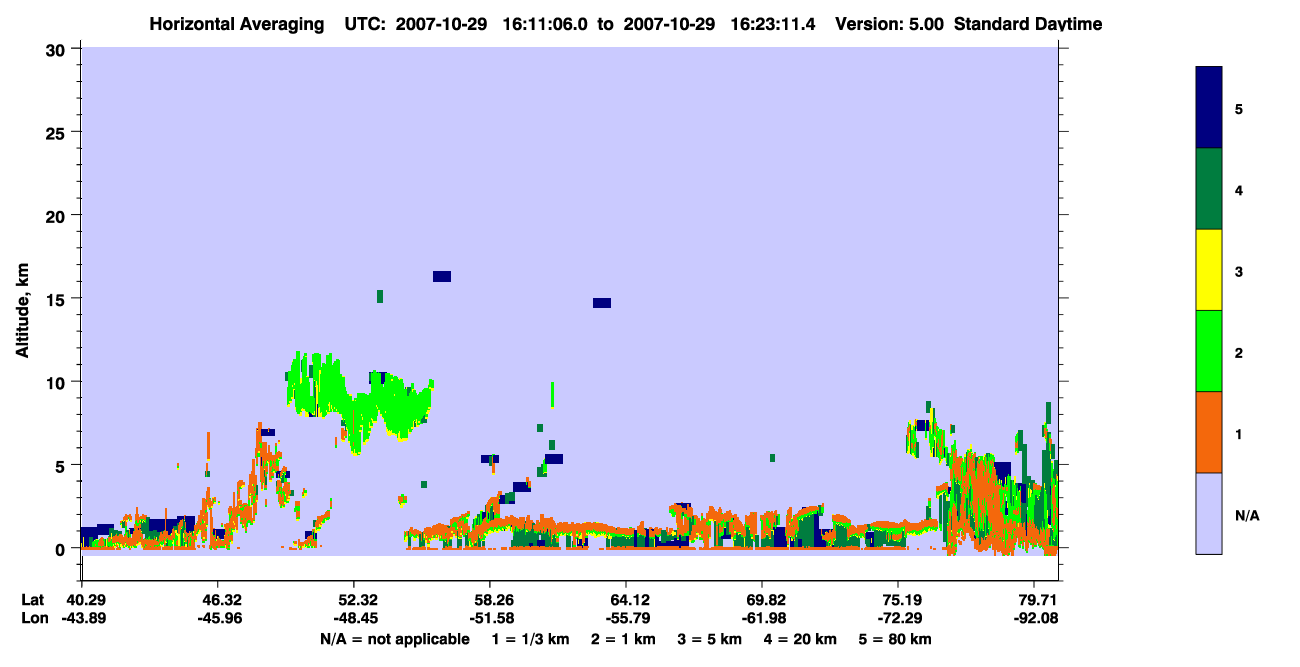
Task: Click the orange level 1 color swatch
Action: click(x=1209, y=432)
